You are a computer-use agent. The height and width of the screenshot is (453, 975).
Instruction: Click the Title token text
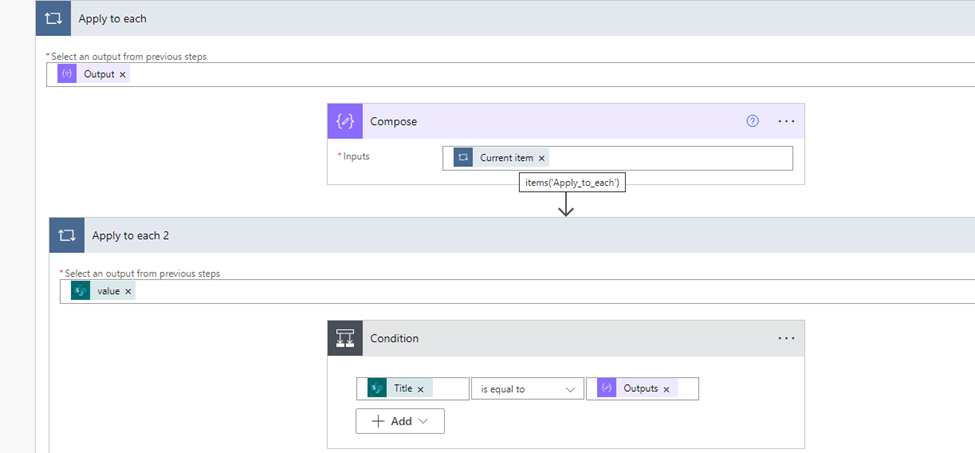coord(403,388)
